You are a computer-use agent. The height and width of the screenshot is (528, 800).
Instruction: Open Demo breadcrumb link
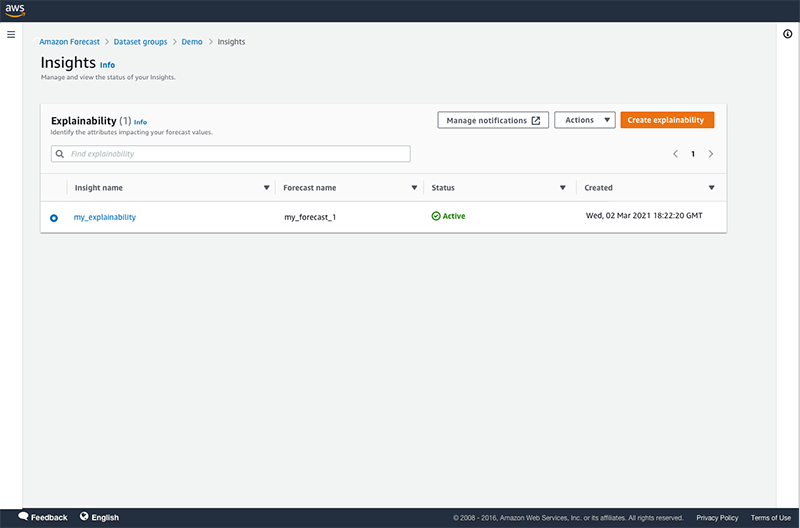click(192, 42)
